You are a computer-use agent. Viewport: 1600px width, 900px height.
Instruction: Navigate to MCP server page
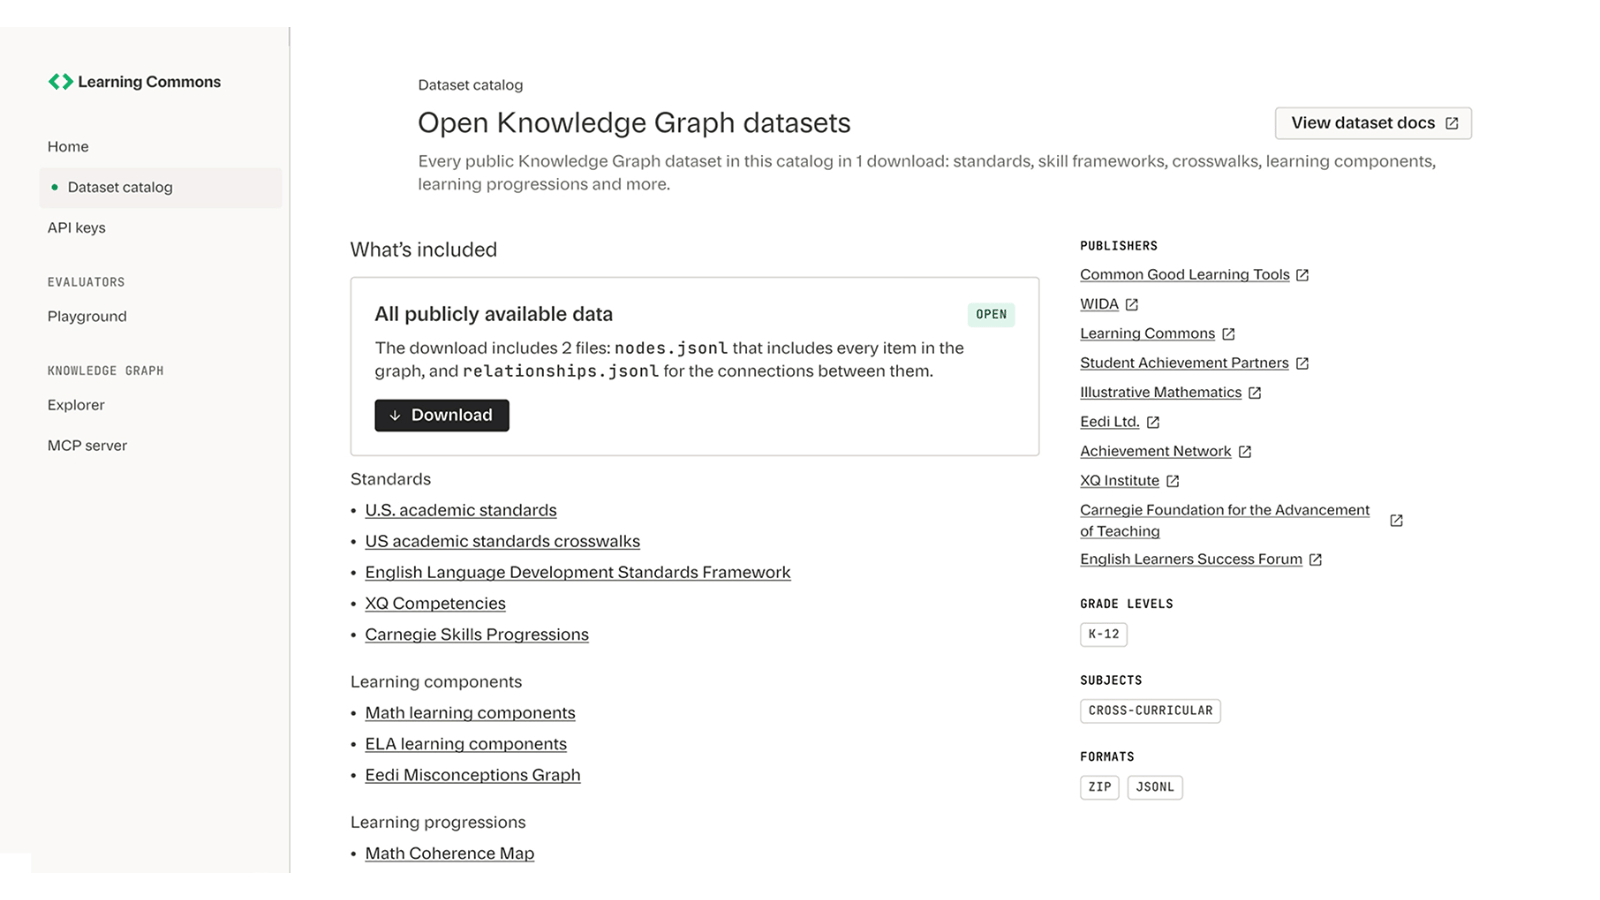(x=87, y=446)
